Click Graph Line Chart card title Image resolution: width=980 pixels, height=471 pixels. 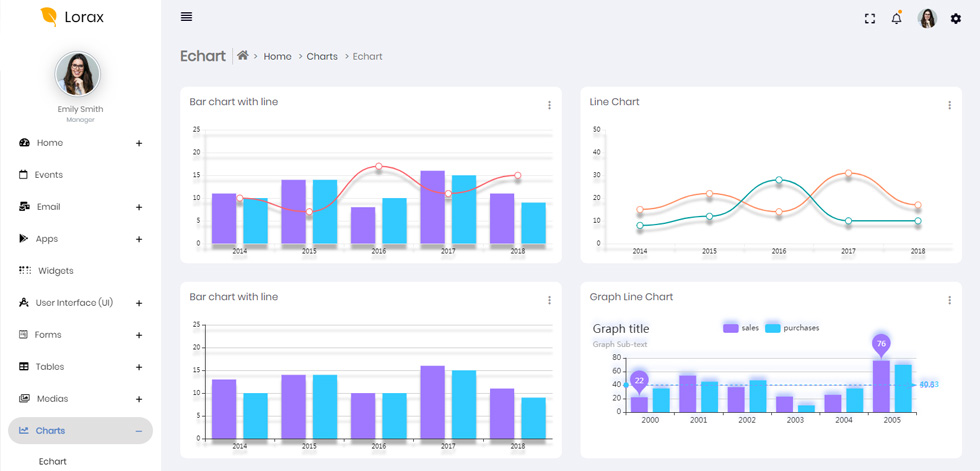click(x=631, y=297)
